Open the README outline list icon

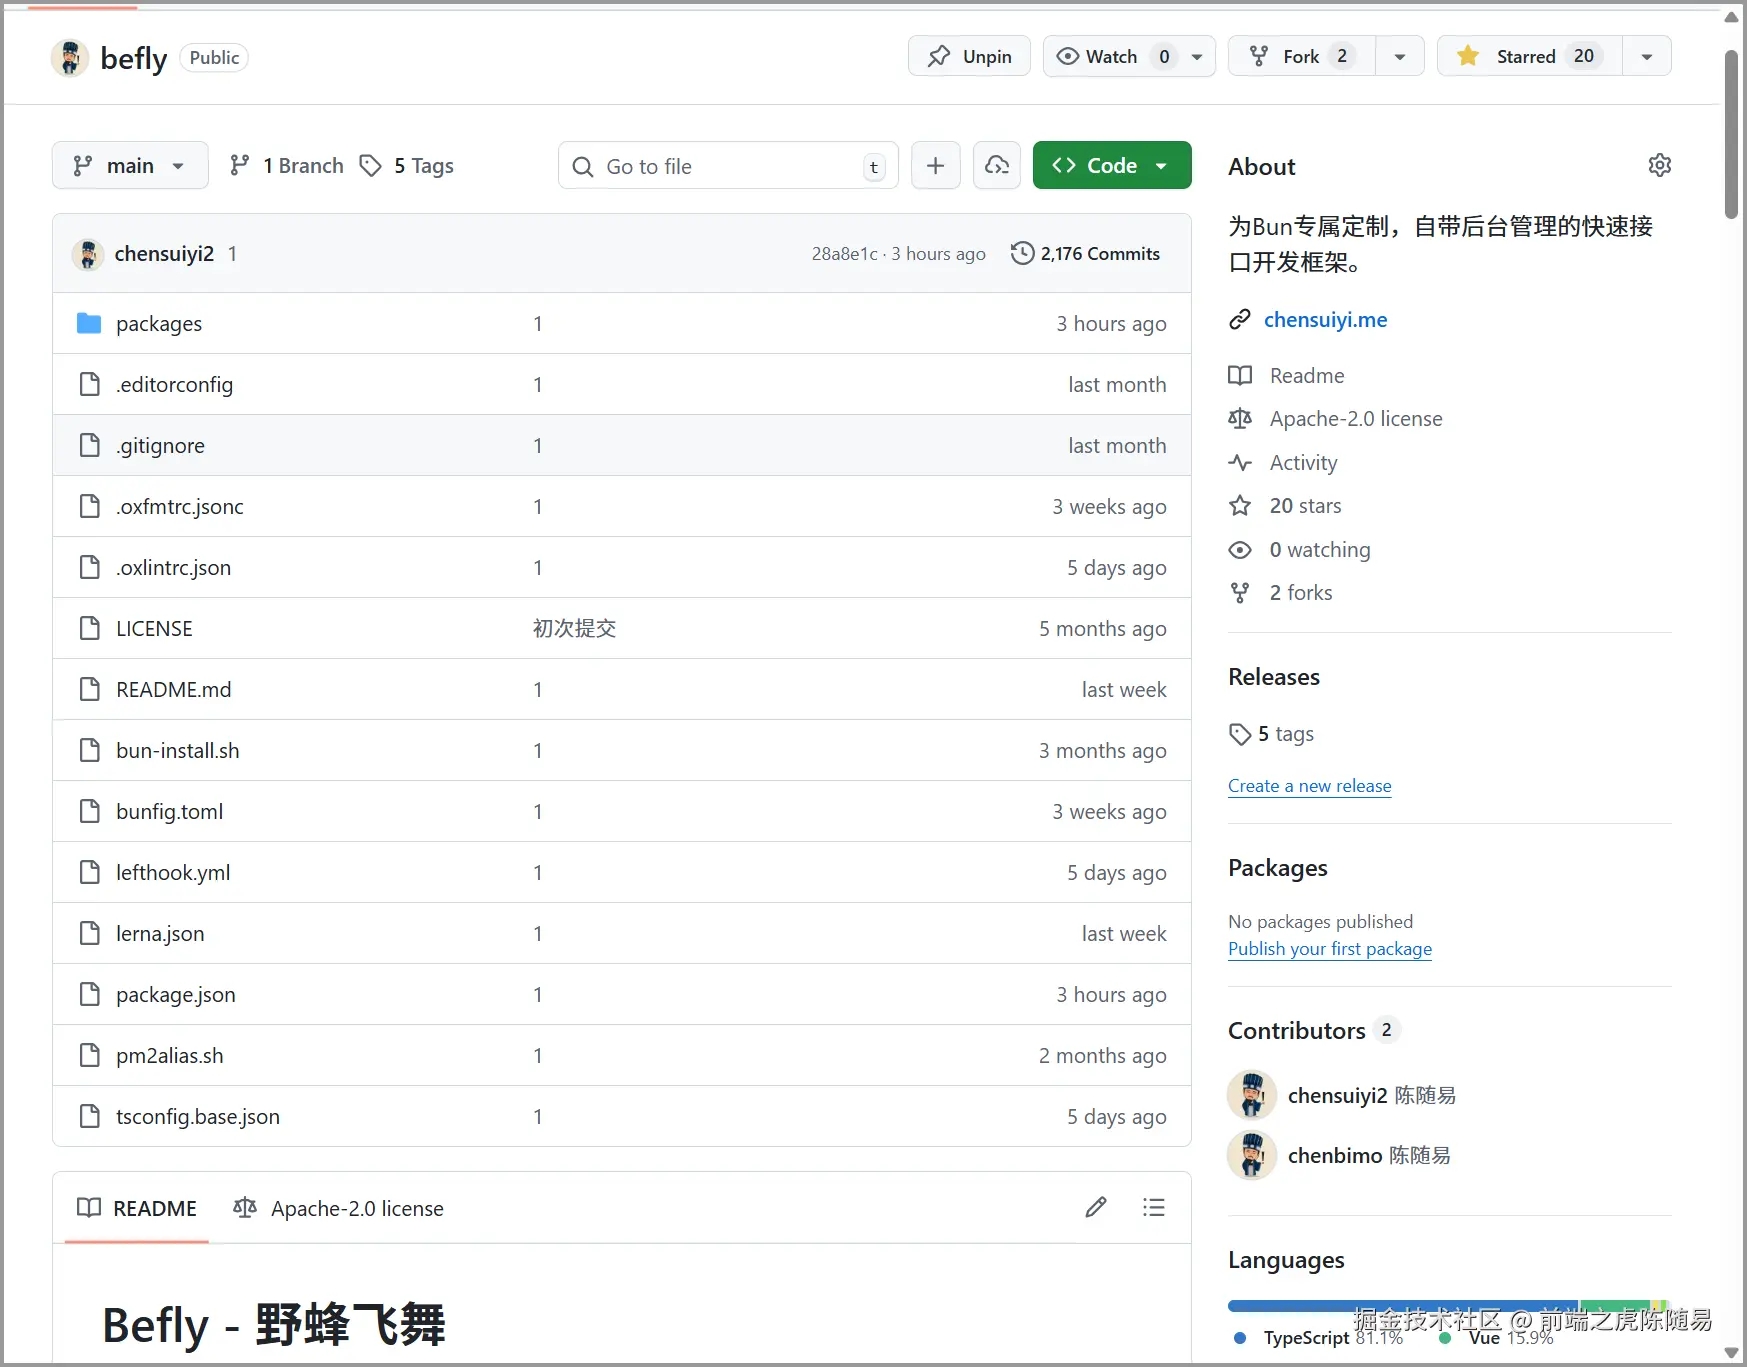pos(1154,1208)
